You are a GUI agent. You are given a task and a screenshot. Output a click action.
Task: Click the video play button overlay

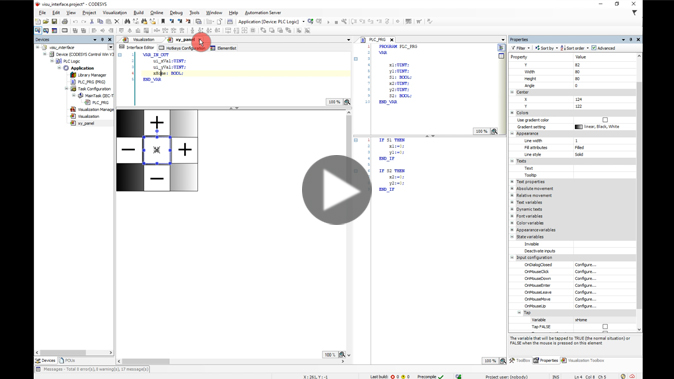tap(337, 190)
